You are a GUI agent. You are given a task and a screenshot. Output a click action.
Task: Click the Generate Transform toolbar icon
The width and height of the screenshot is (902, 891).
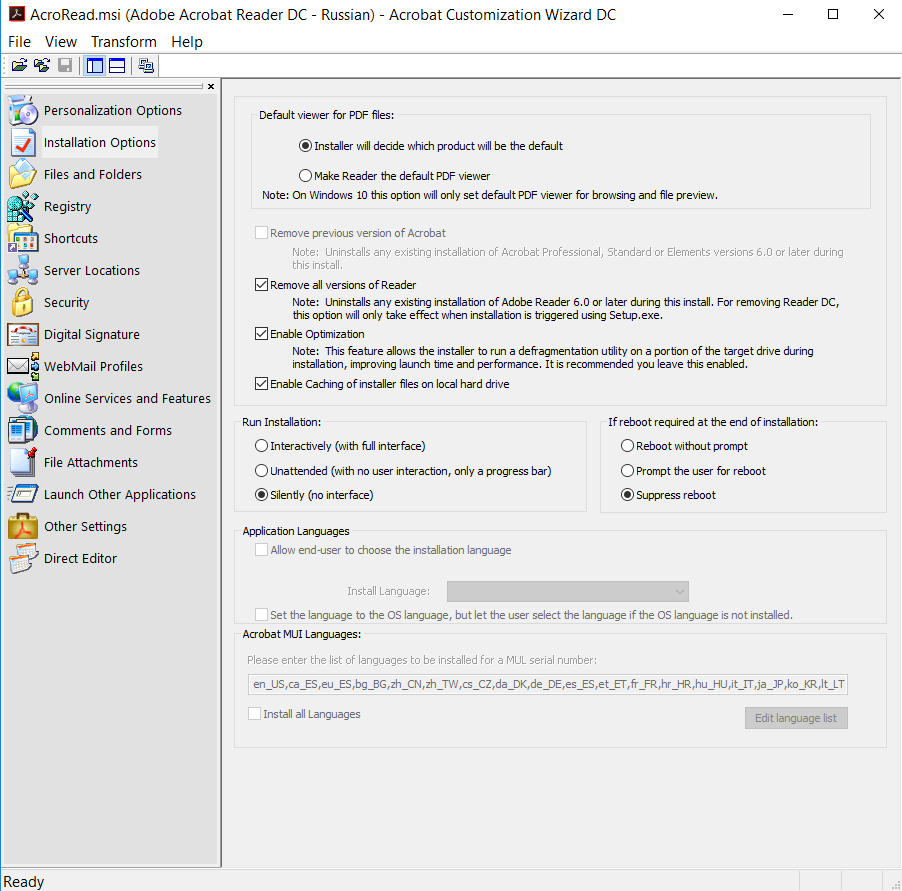(146, 66)
